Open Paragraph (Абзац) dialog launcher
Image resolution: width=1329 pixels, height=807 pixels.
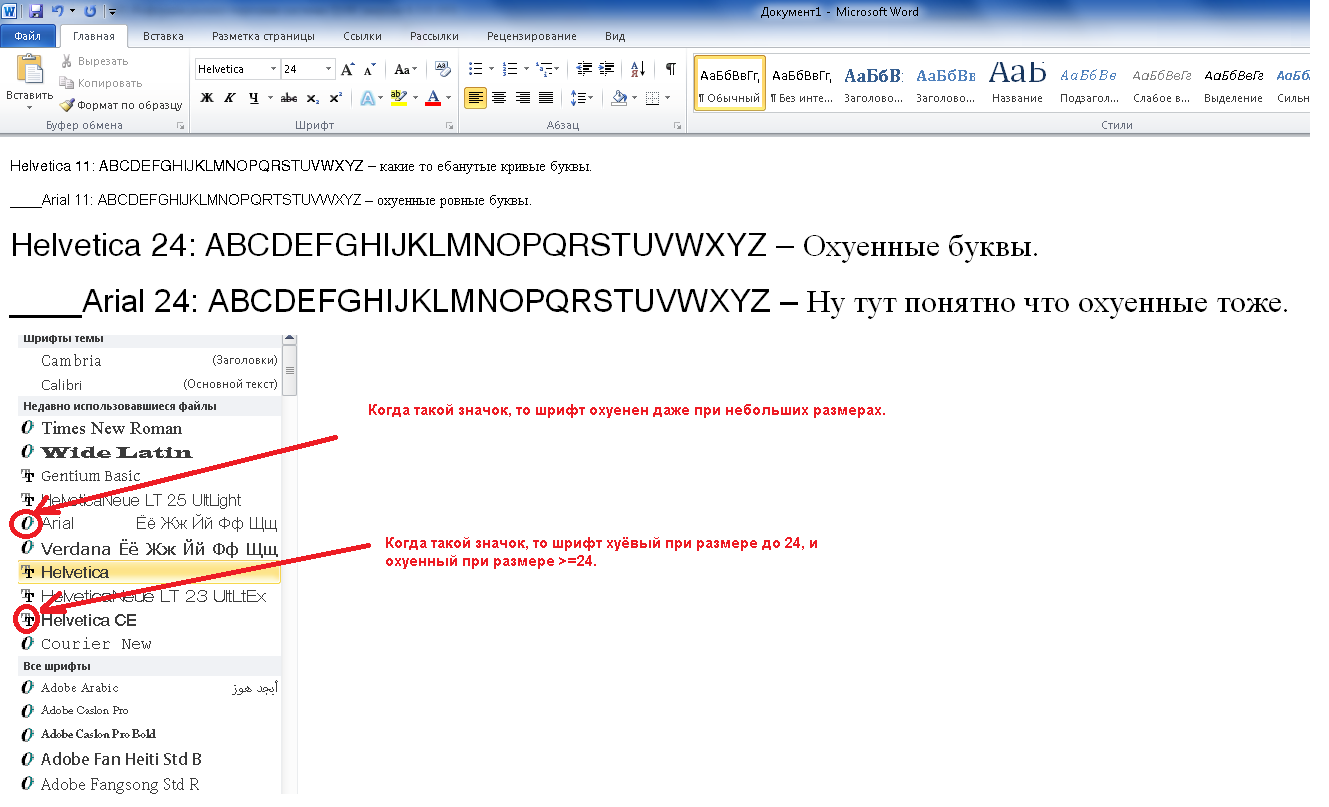[677, 126]
